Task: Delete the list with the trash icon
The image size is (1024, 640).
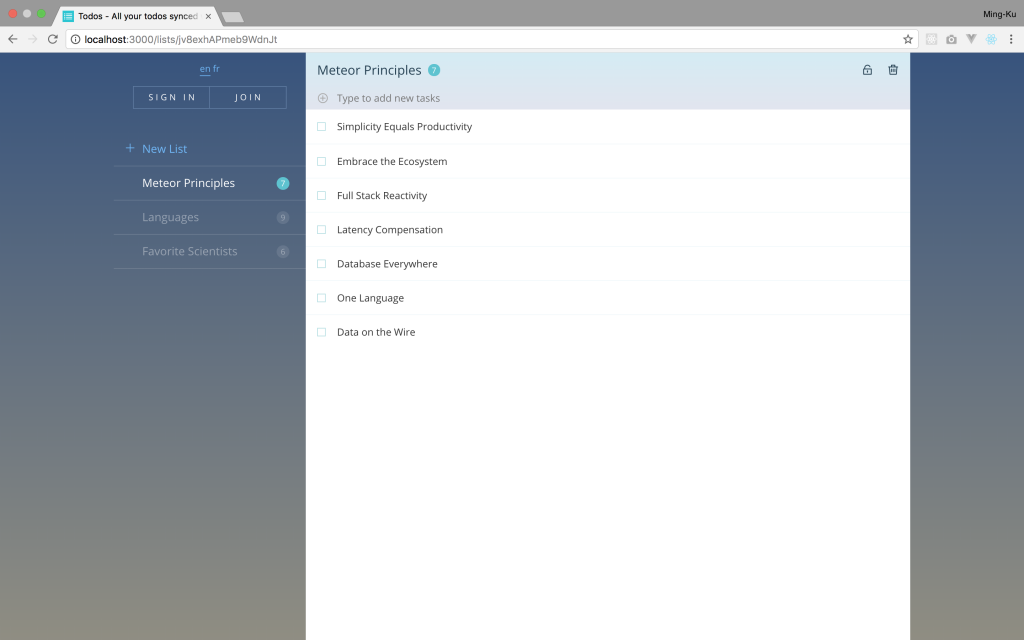Action: point(893,70)
